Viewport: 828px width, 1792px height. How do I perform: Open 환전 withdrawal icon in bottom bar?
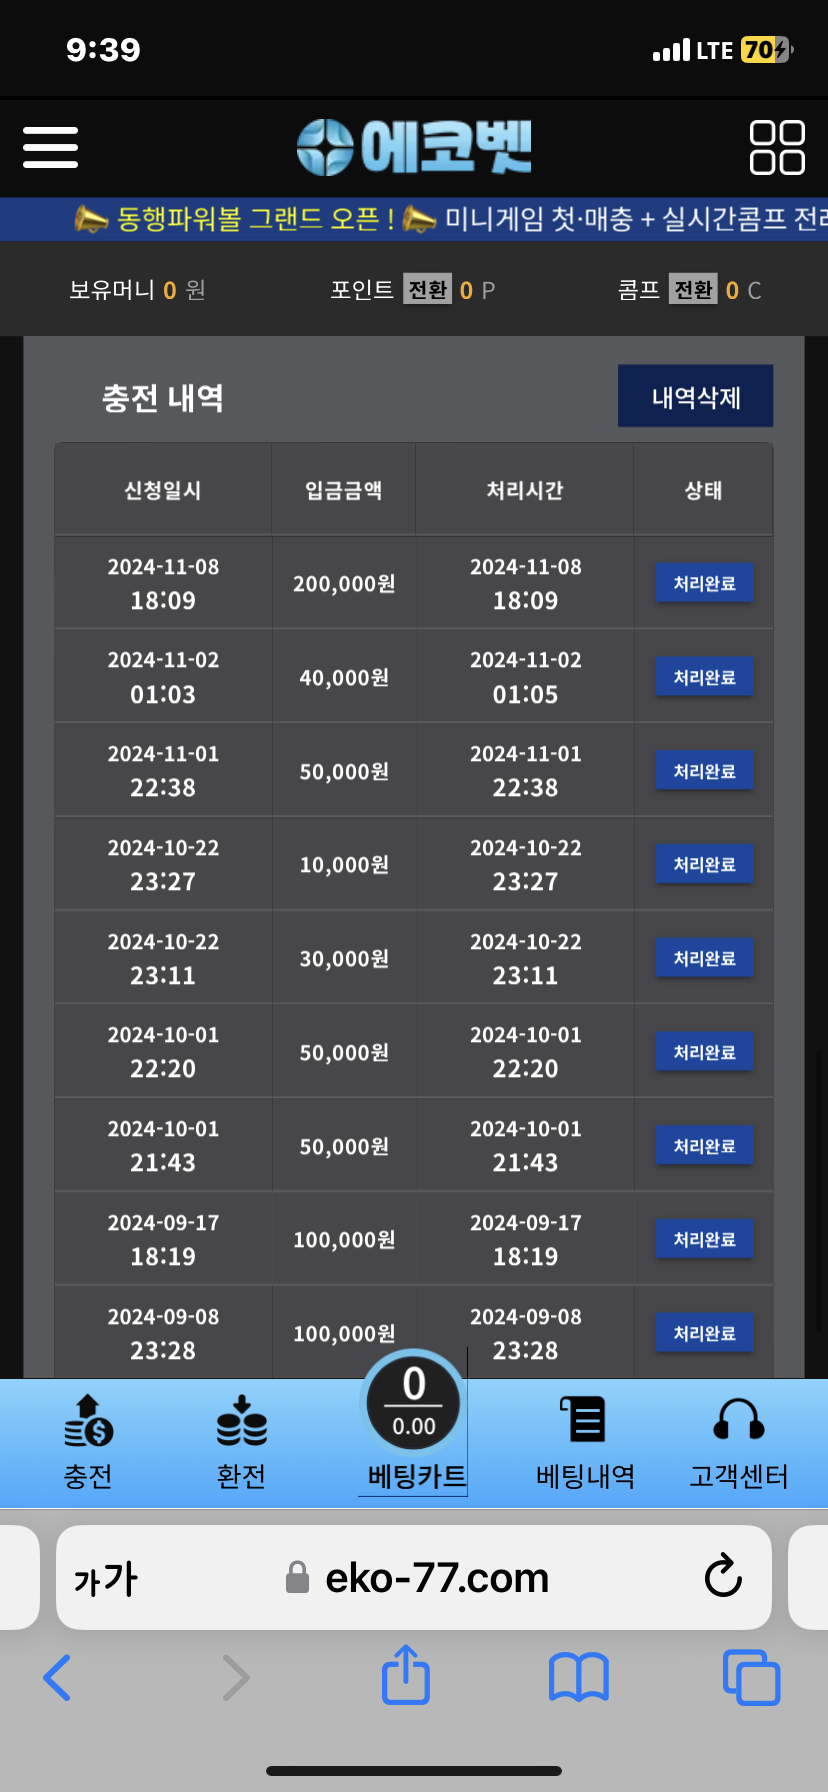[x=241, y=1442]
